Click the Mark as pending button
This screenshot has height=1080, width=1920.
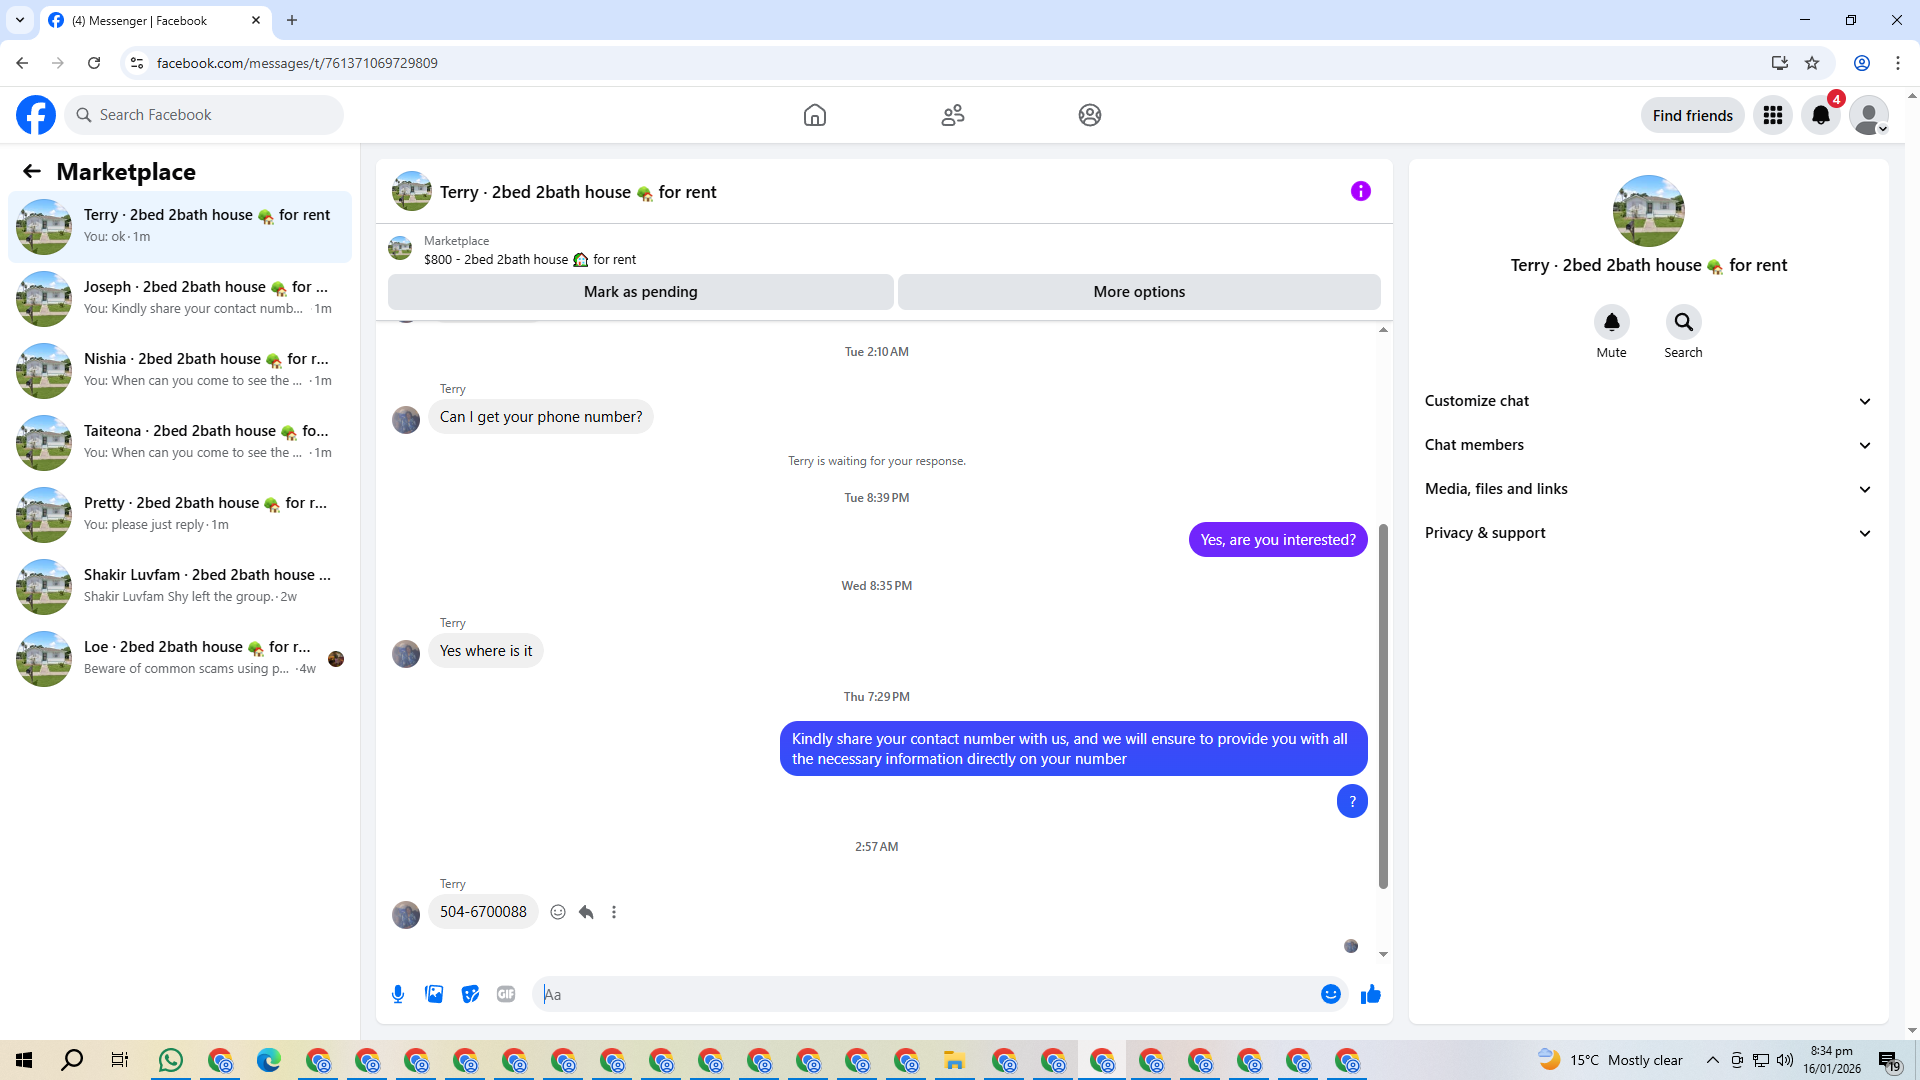pyautogui.click(x=640, y=292)
